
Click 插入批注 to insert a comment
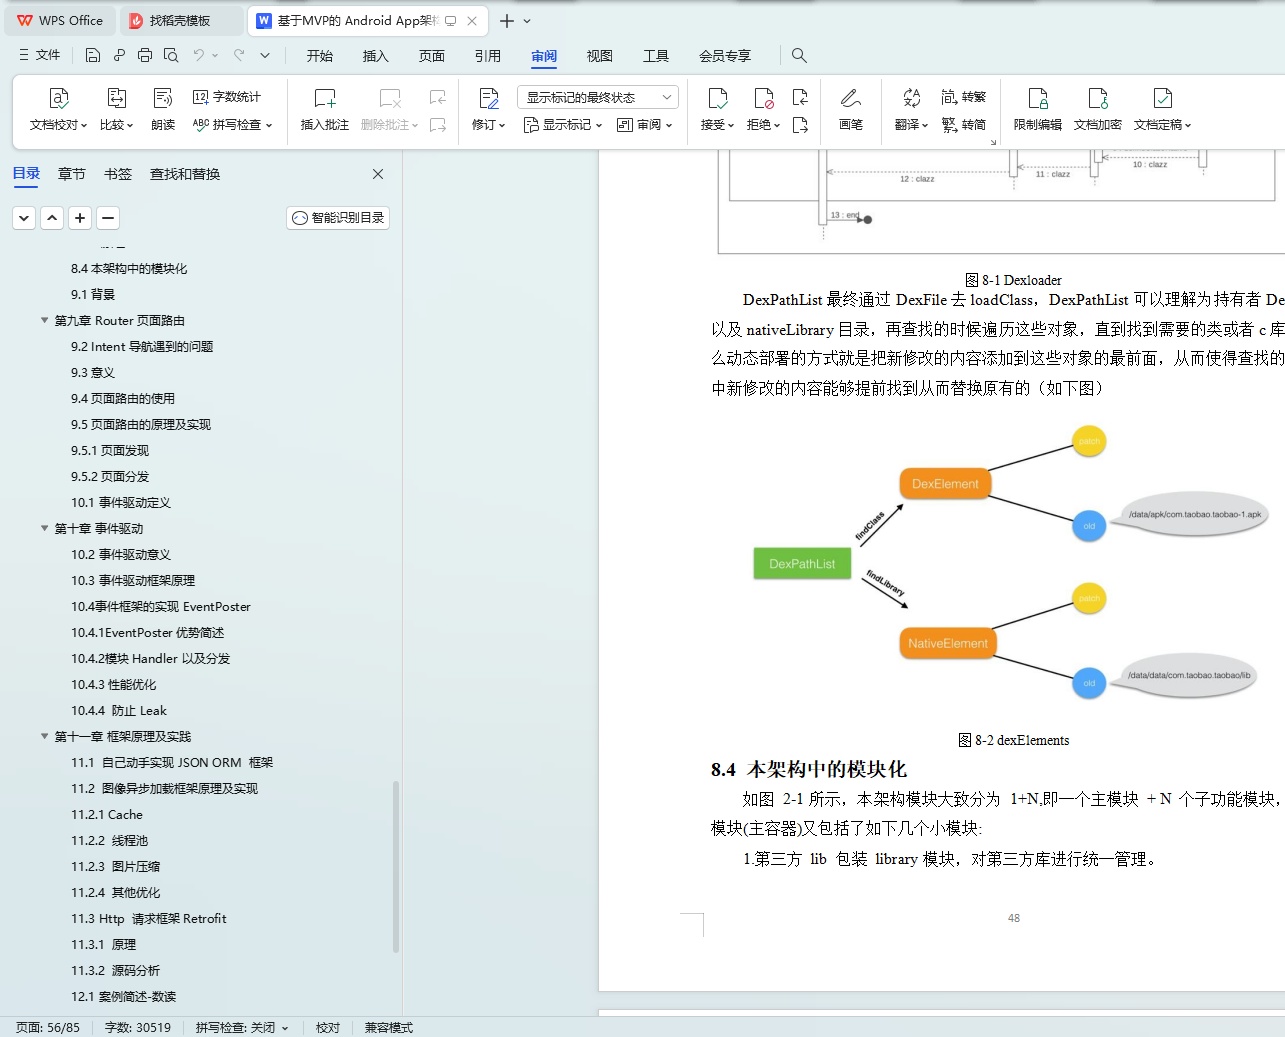(x=325, y=109)
